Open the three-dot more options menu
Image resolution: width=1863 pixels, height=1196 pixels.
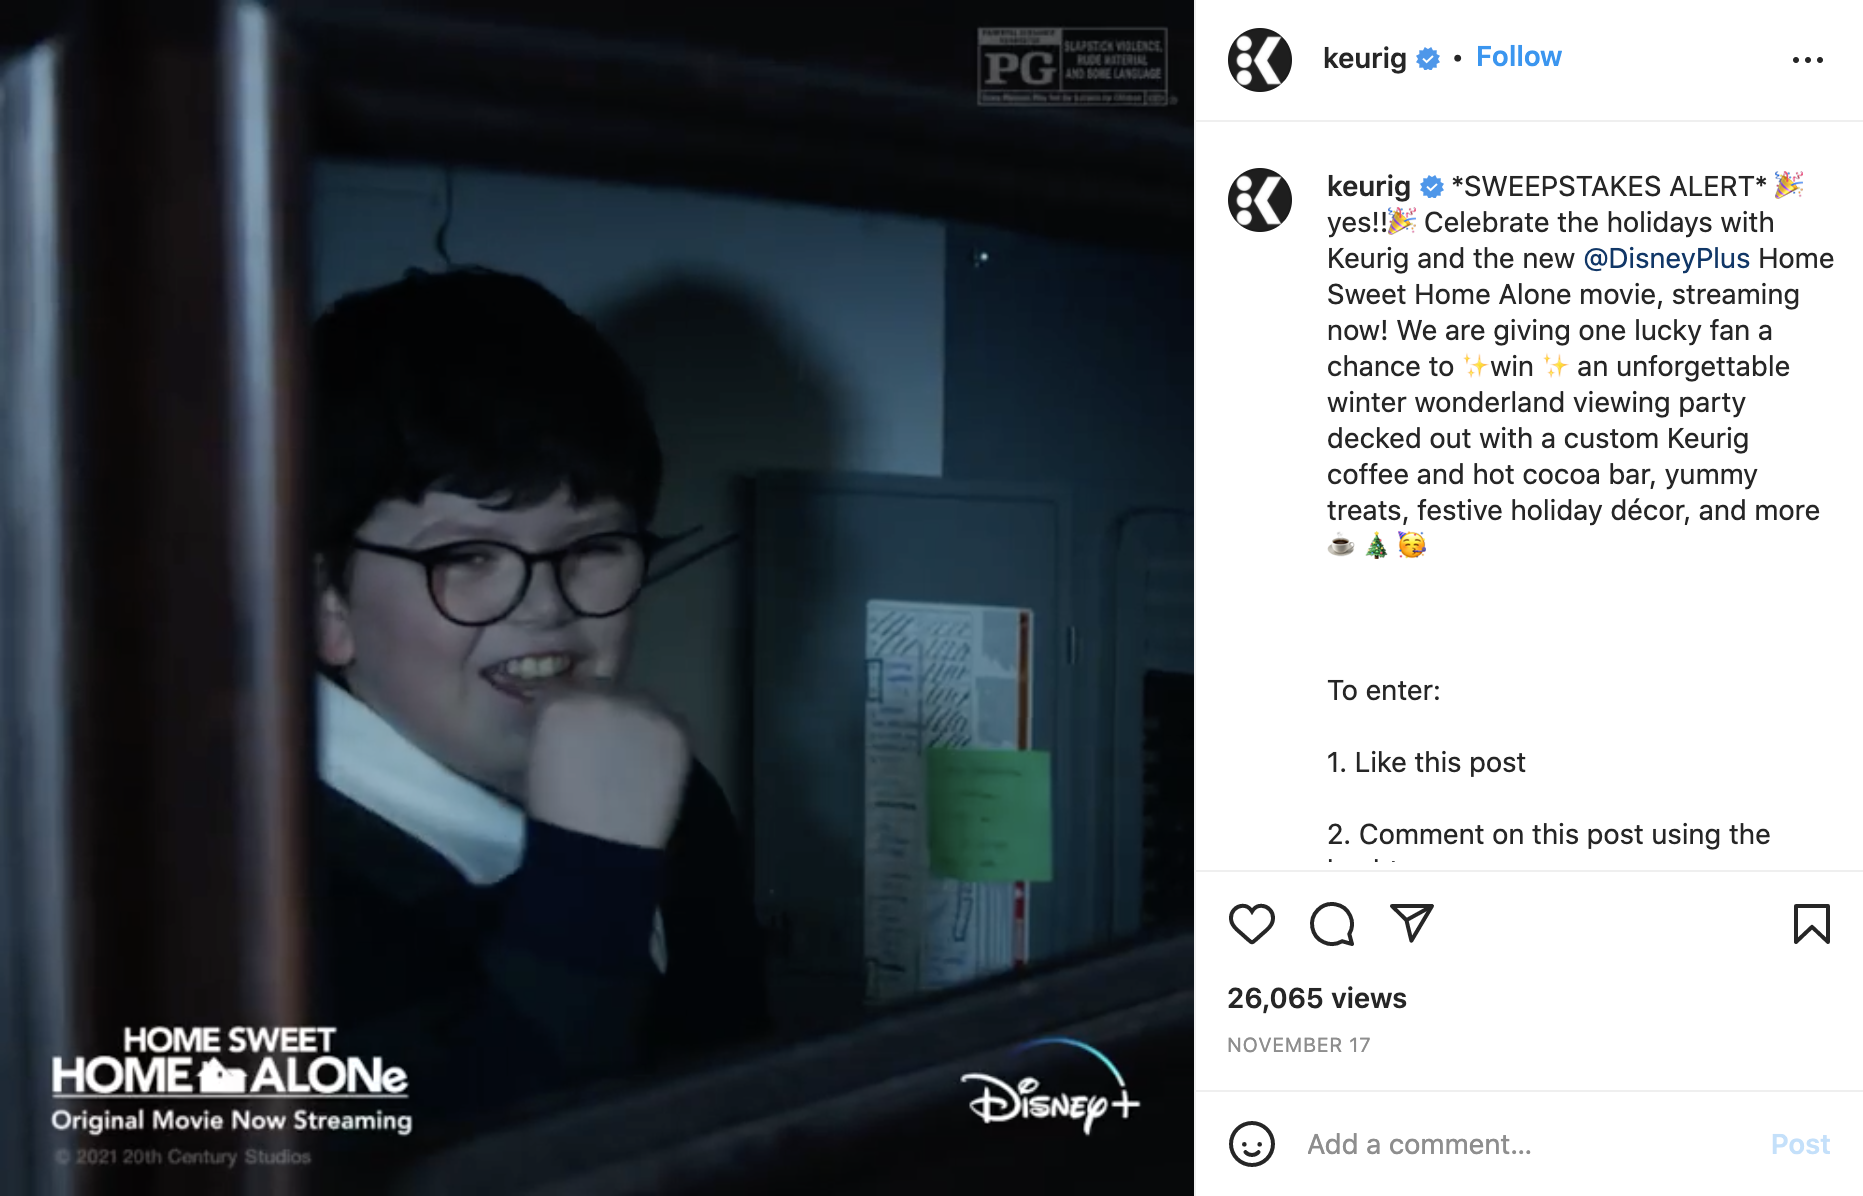(1807, 60)
